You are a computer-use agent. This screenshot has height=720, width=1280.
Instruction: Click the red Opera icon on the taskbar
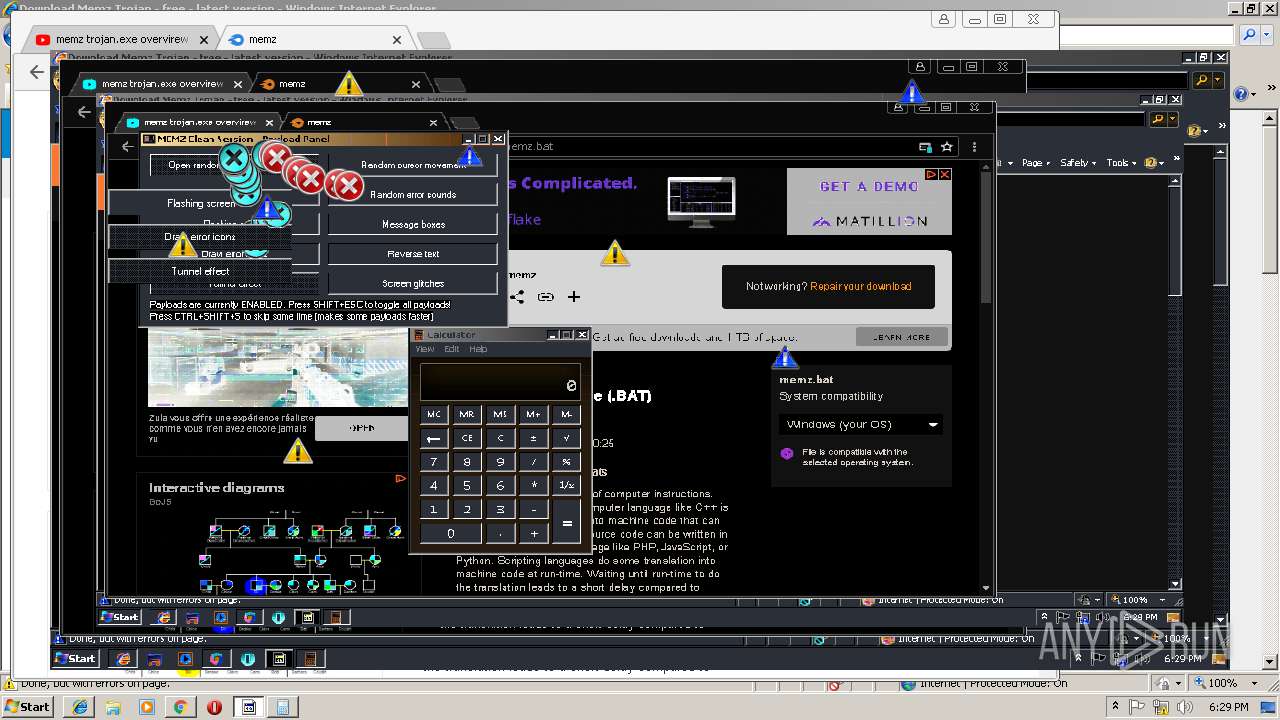point(214,707)
